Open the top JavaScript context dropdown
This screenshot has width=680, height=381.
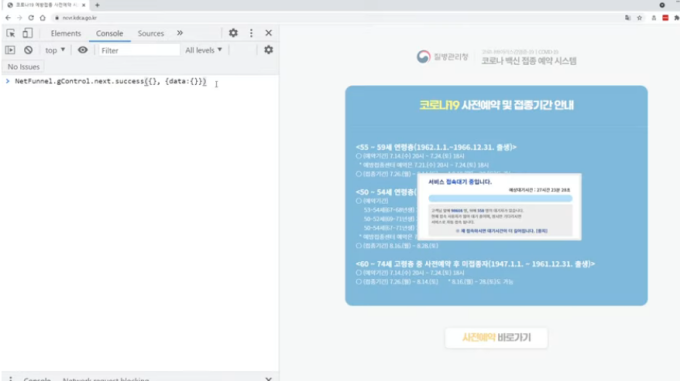click(55, 50)
